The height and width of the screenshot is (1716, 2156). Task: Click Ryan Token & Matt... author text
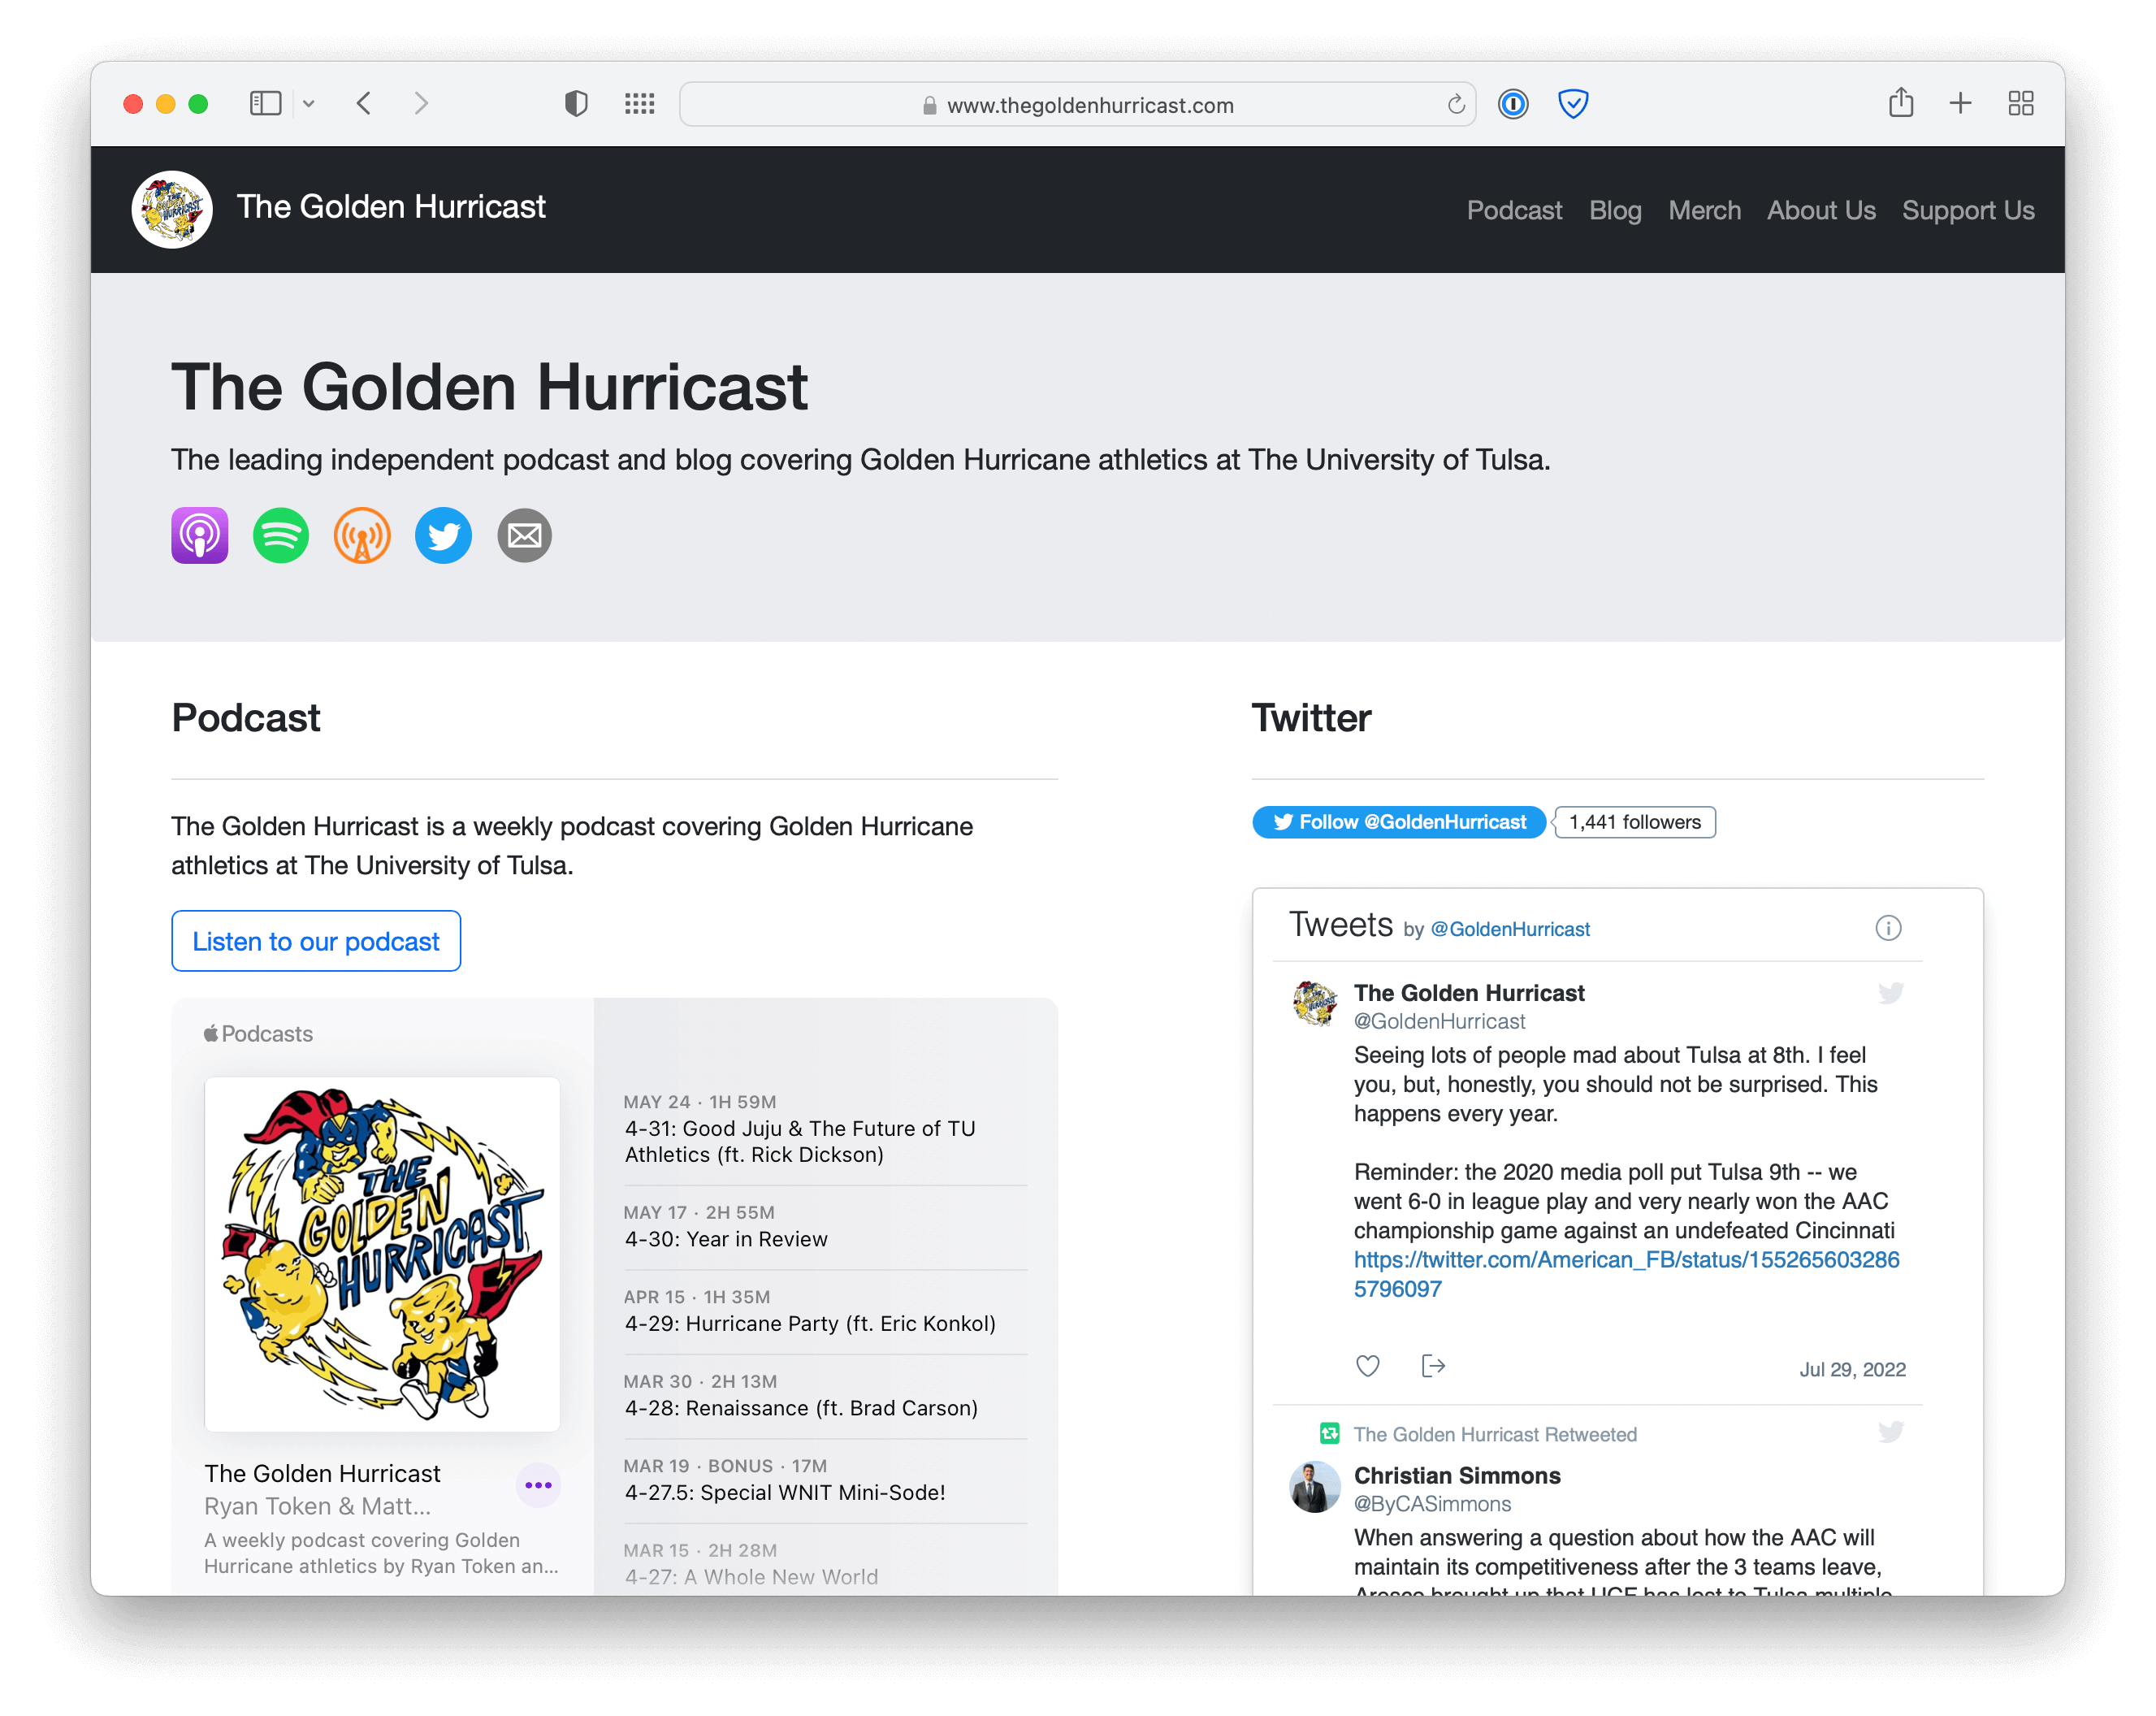coord(318,1506)
